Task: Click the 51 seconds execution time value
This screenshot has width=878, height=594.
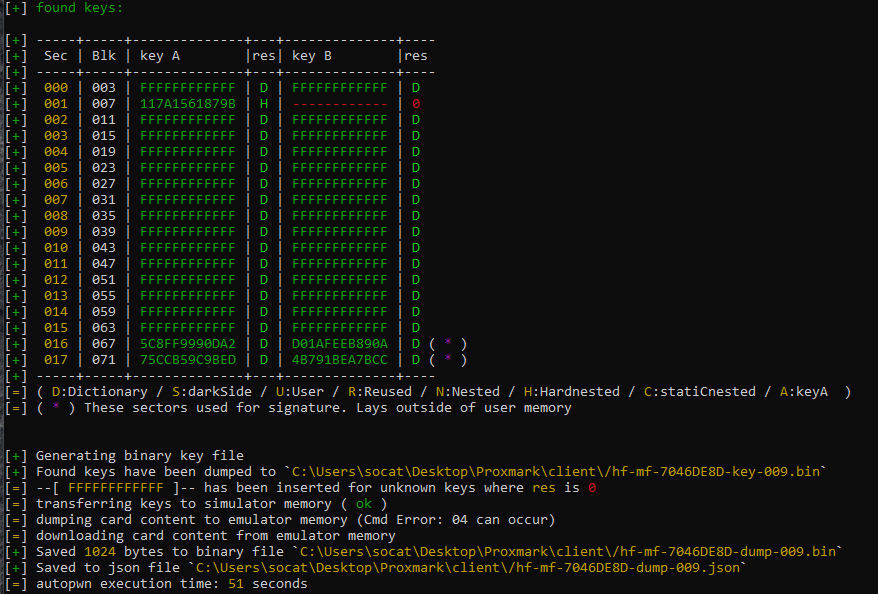Action: [x=236, y=584]
